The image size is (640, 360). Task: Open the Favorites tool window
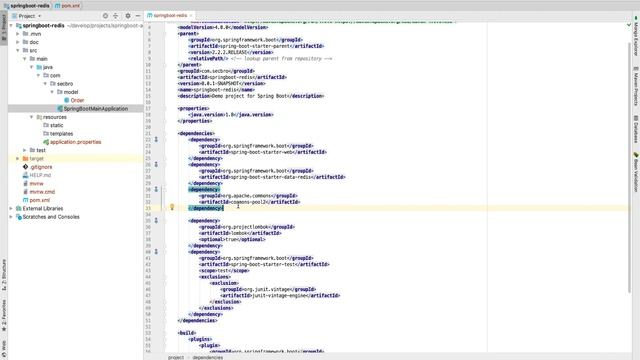pyautogui.click(x=4, y=315)
